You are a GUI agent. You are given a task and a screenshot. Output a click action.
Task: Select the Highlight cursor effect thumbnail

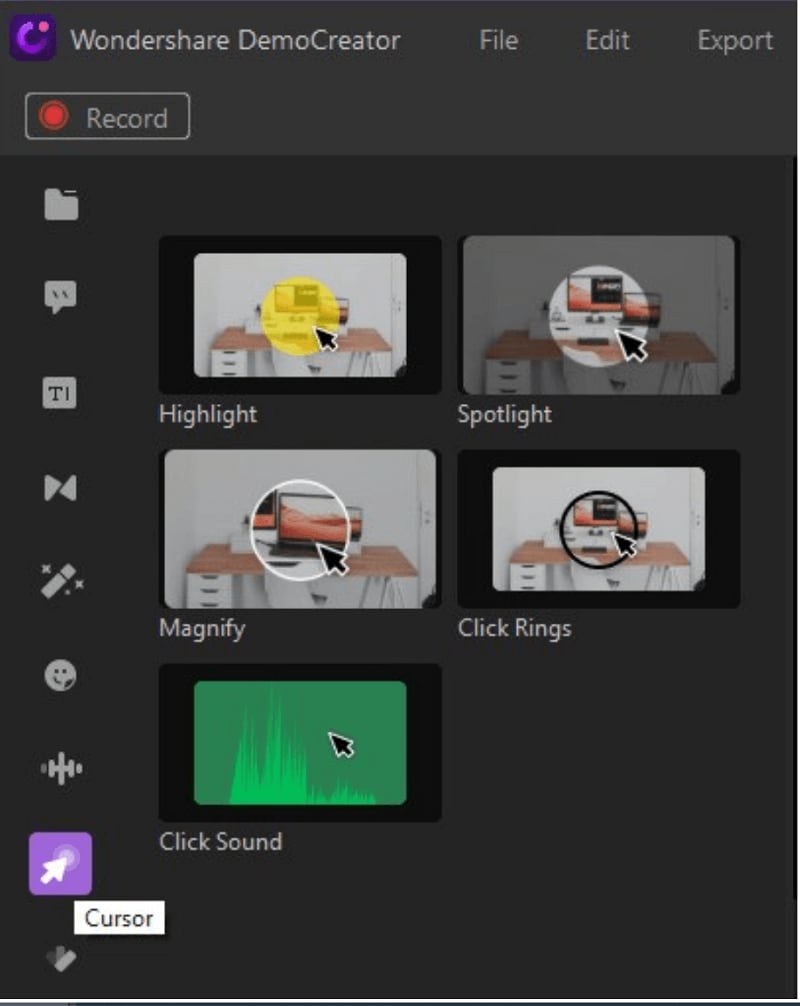(x=300, y=314)
